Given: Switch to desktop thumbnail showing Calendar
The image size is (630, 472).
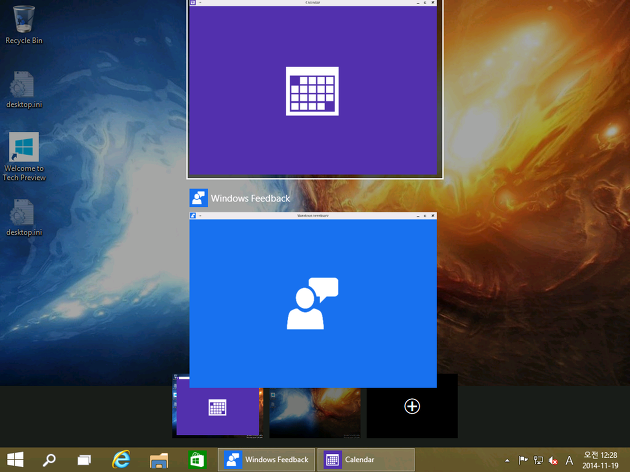Looking at the screenshot, I should point(217,406).
